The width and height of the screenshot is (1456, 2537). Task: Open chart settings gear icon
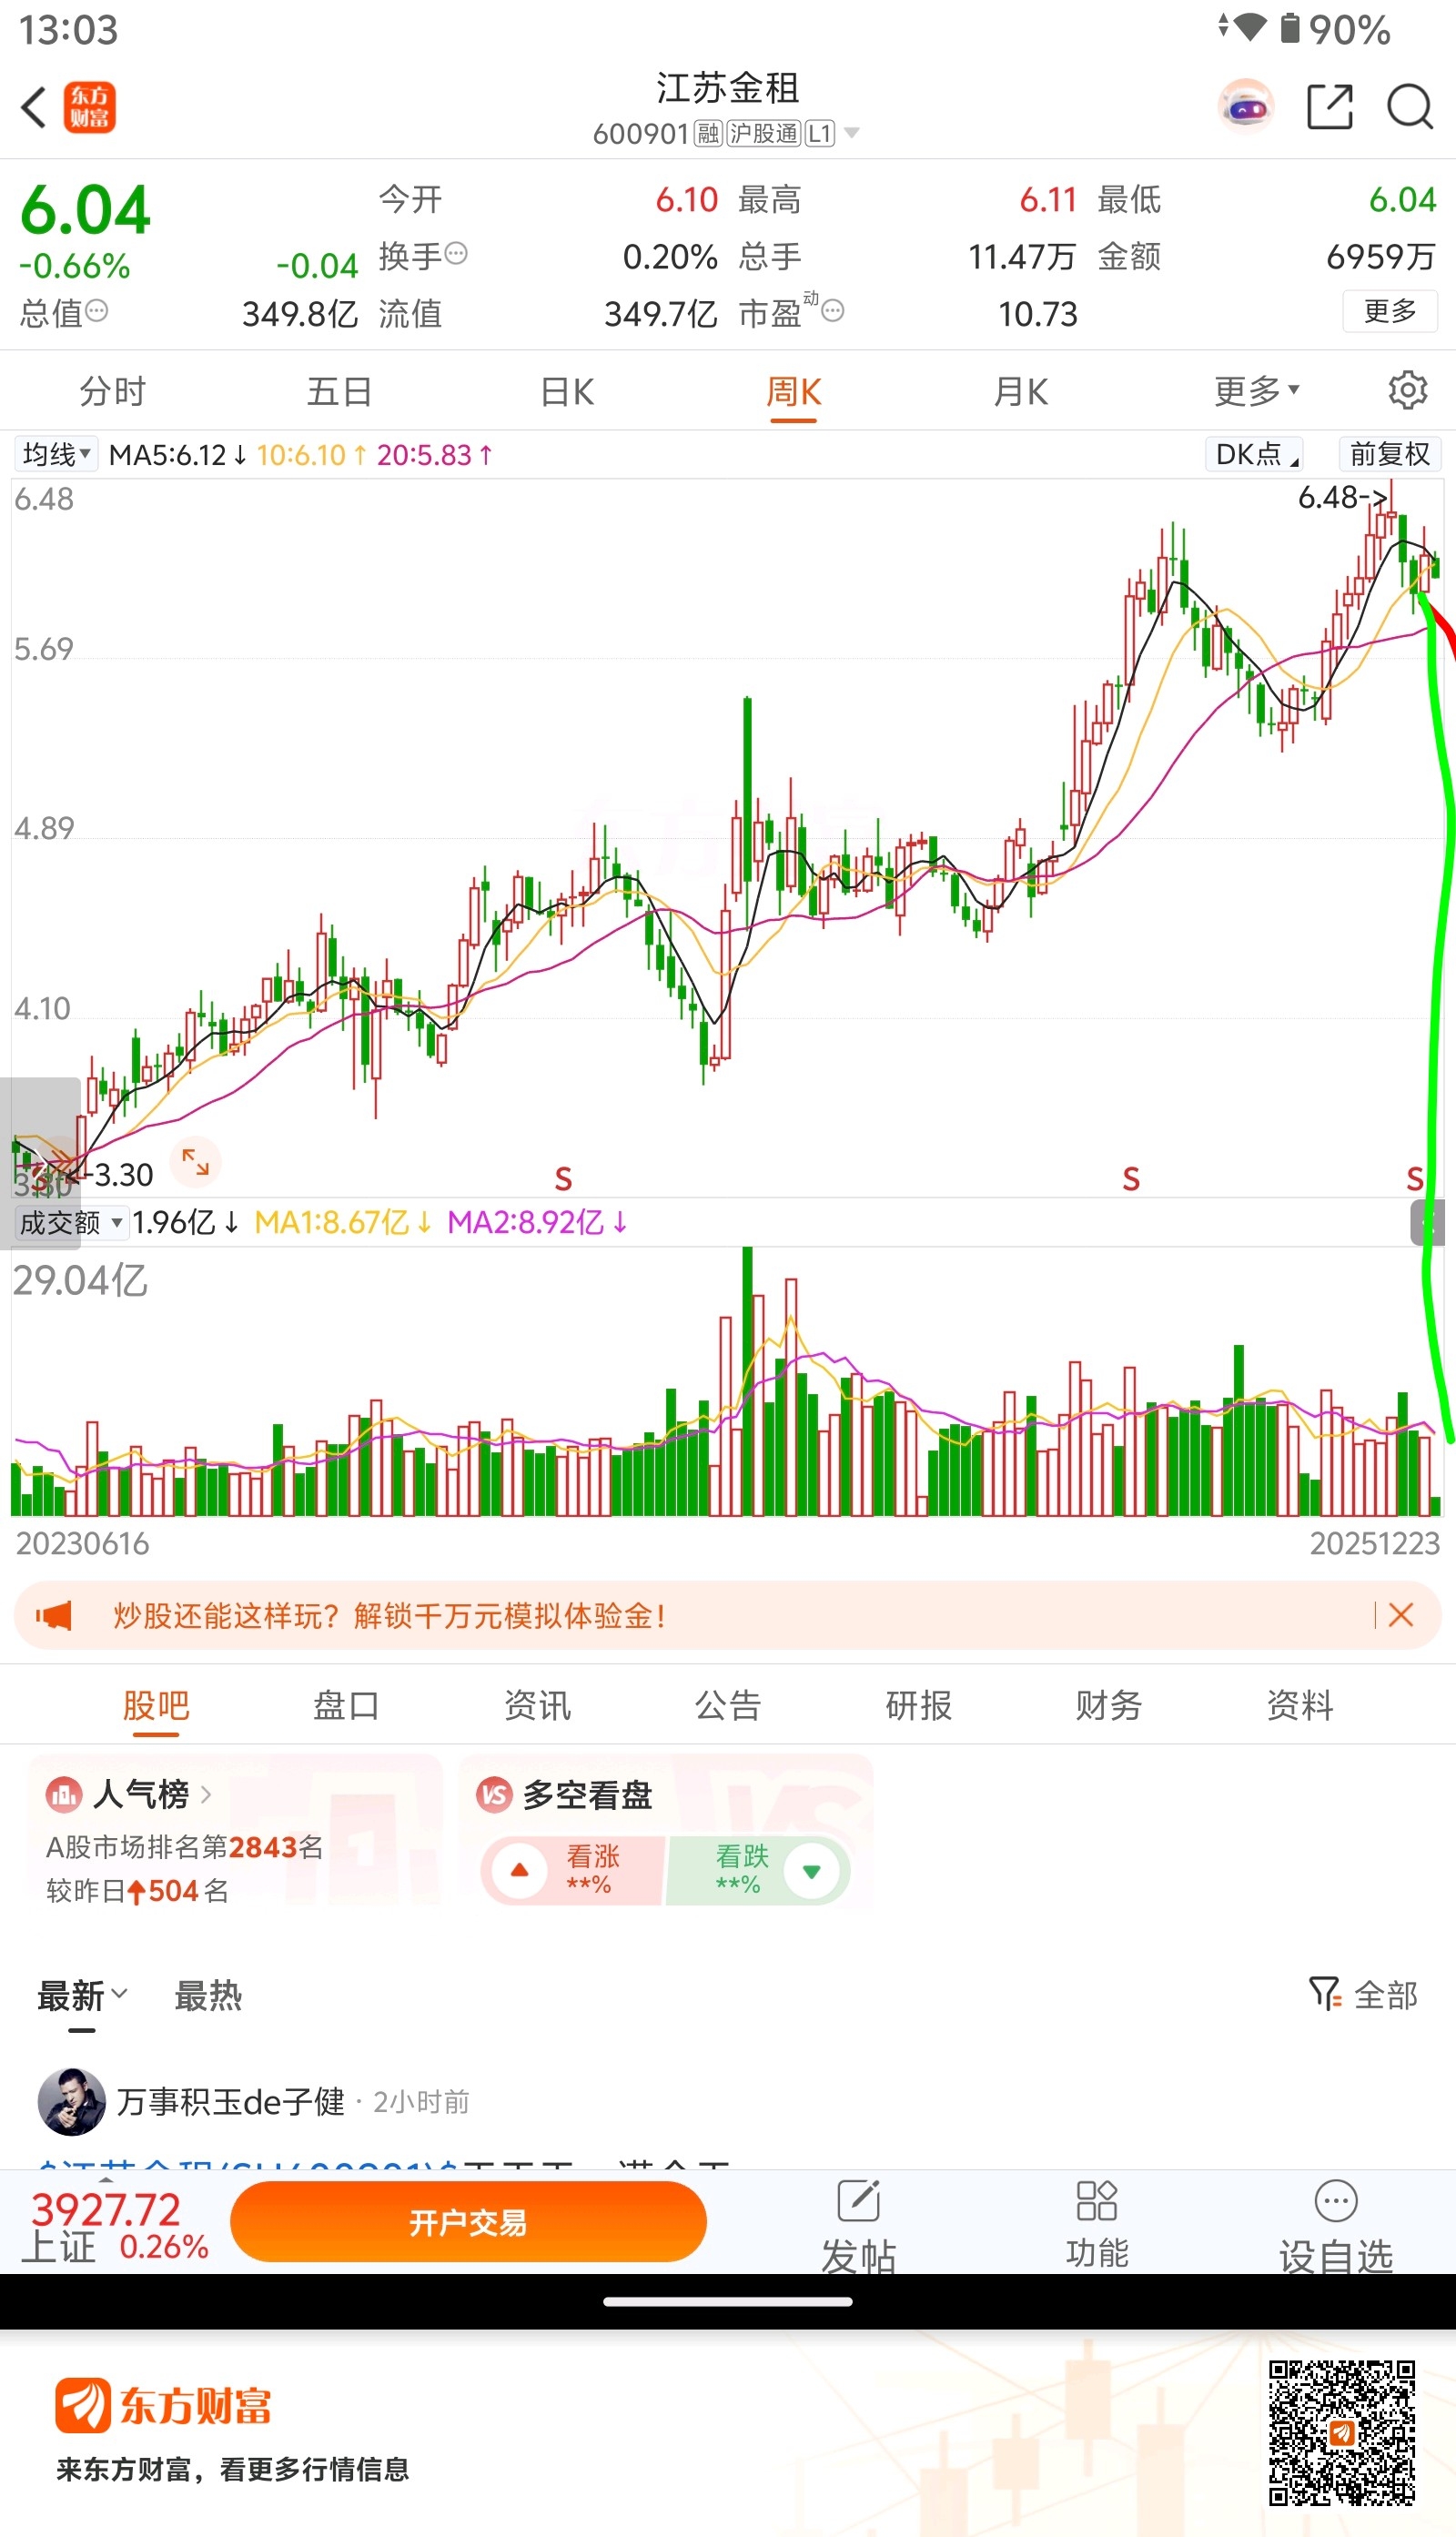coord(1407,390)
